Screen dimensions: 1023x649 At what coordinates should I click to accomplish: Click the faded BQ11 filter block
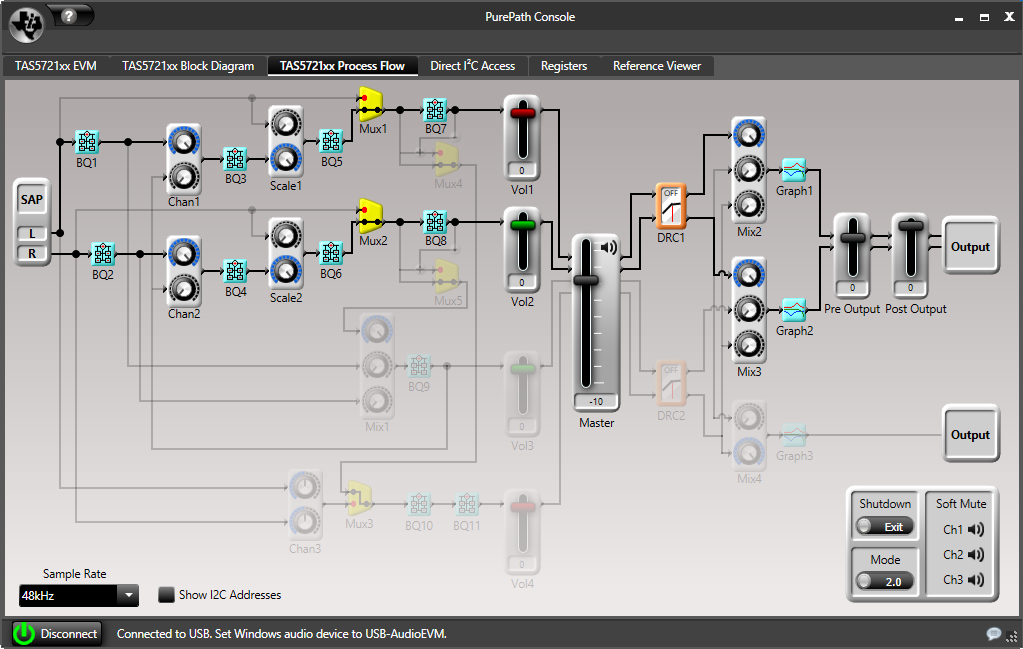click(x=466, y=504)
